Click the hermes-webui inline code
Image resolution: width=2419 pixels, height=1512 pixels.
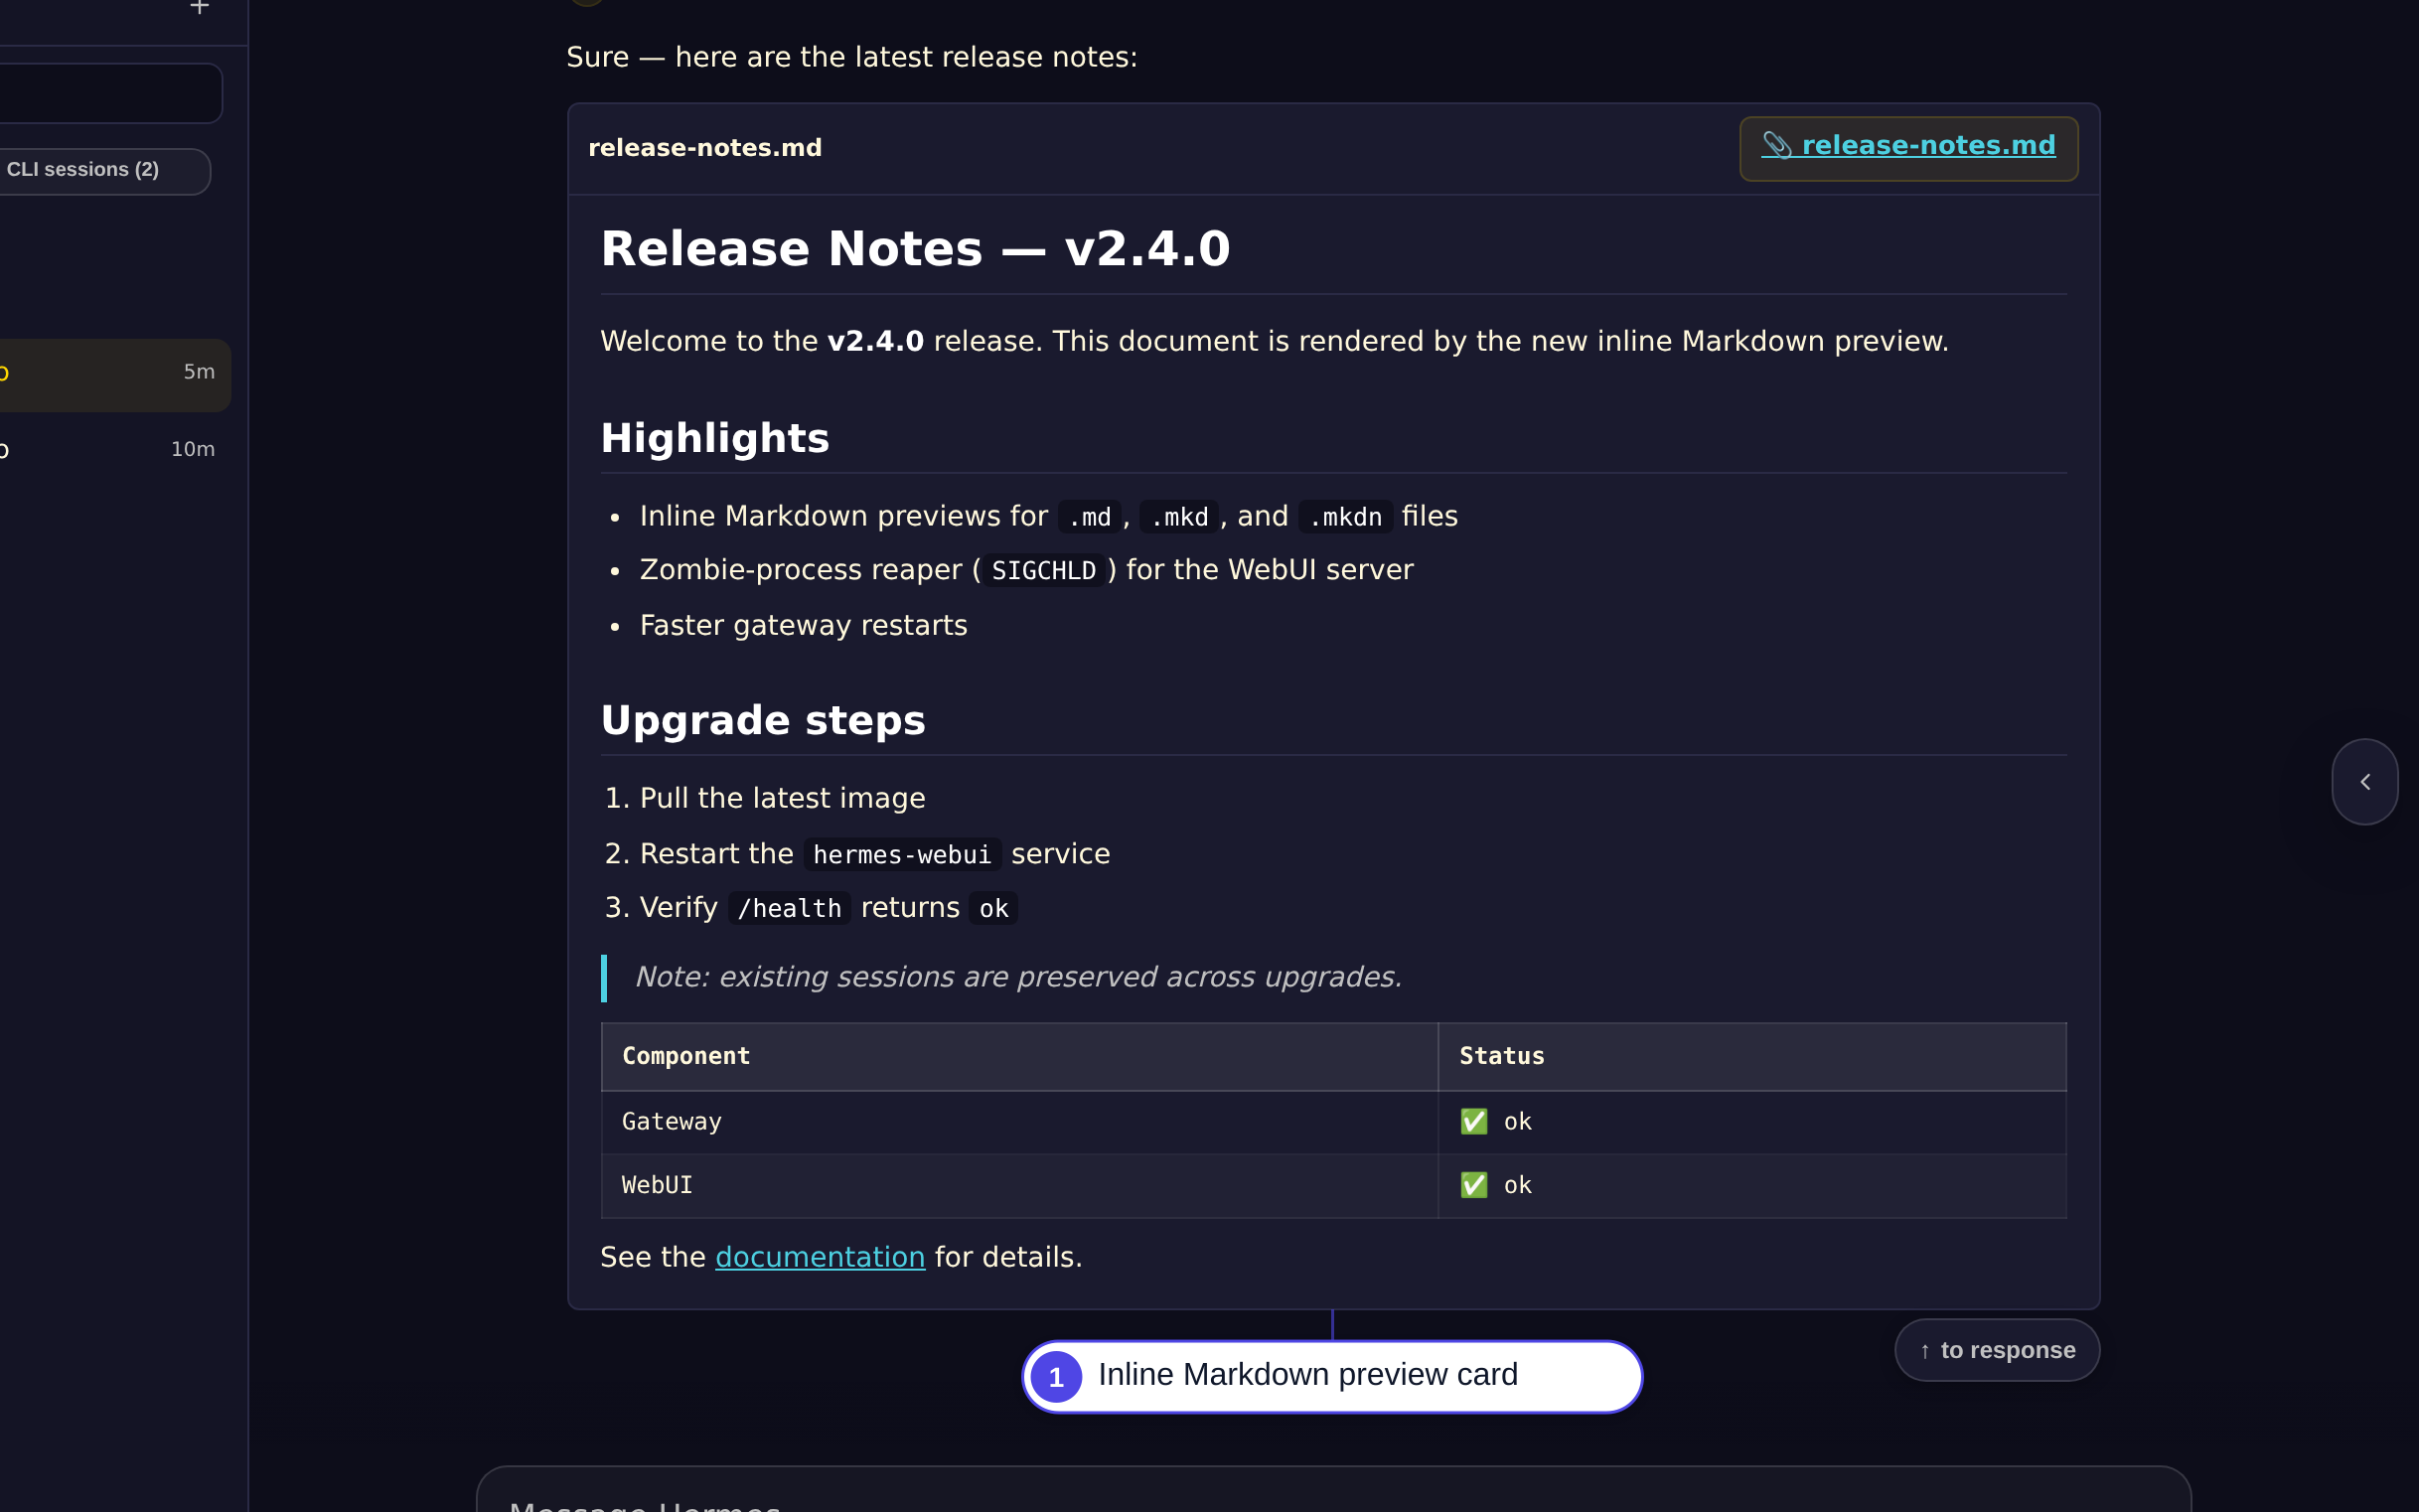click(901, 855)
